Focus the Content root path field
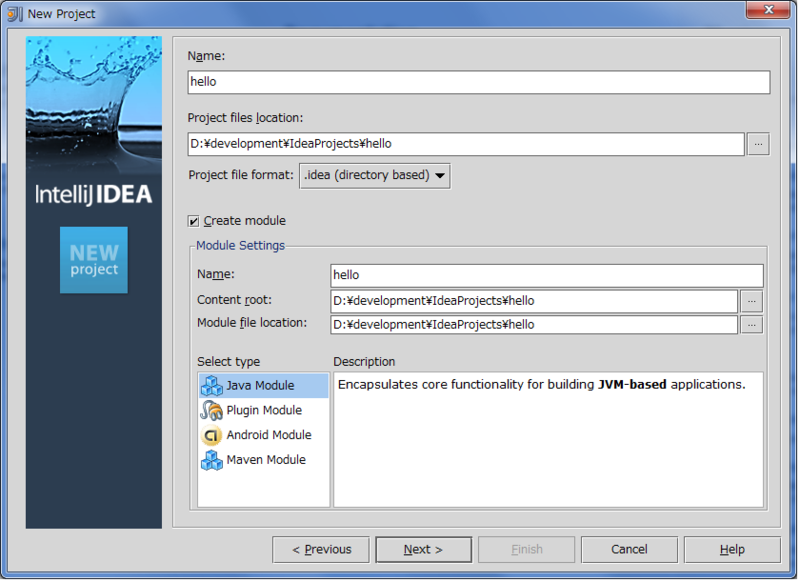This screenshot has width=800, height=582. pyautogui.click(x=534, y=301)
